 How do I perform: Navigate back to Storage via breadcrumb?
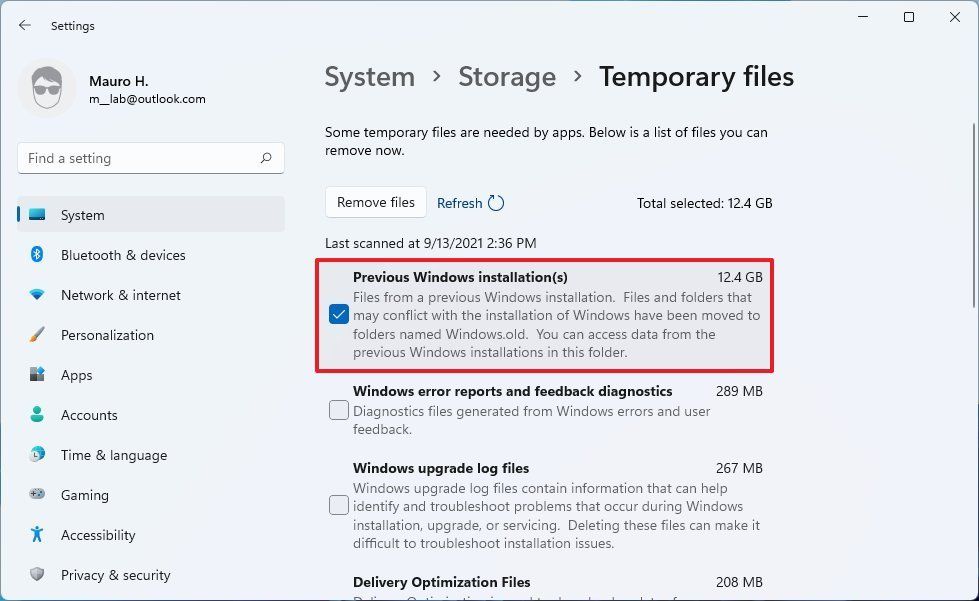(507, 76)
